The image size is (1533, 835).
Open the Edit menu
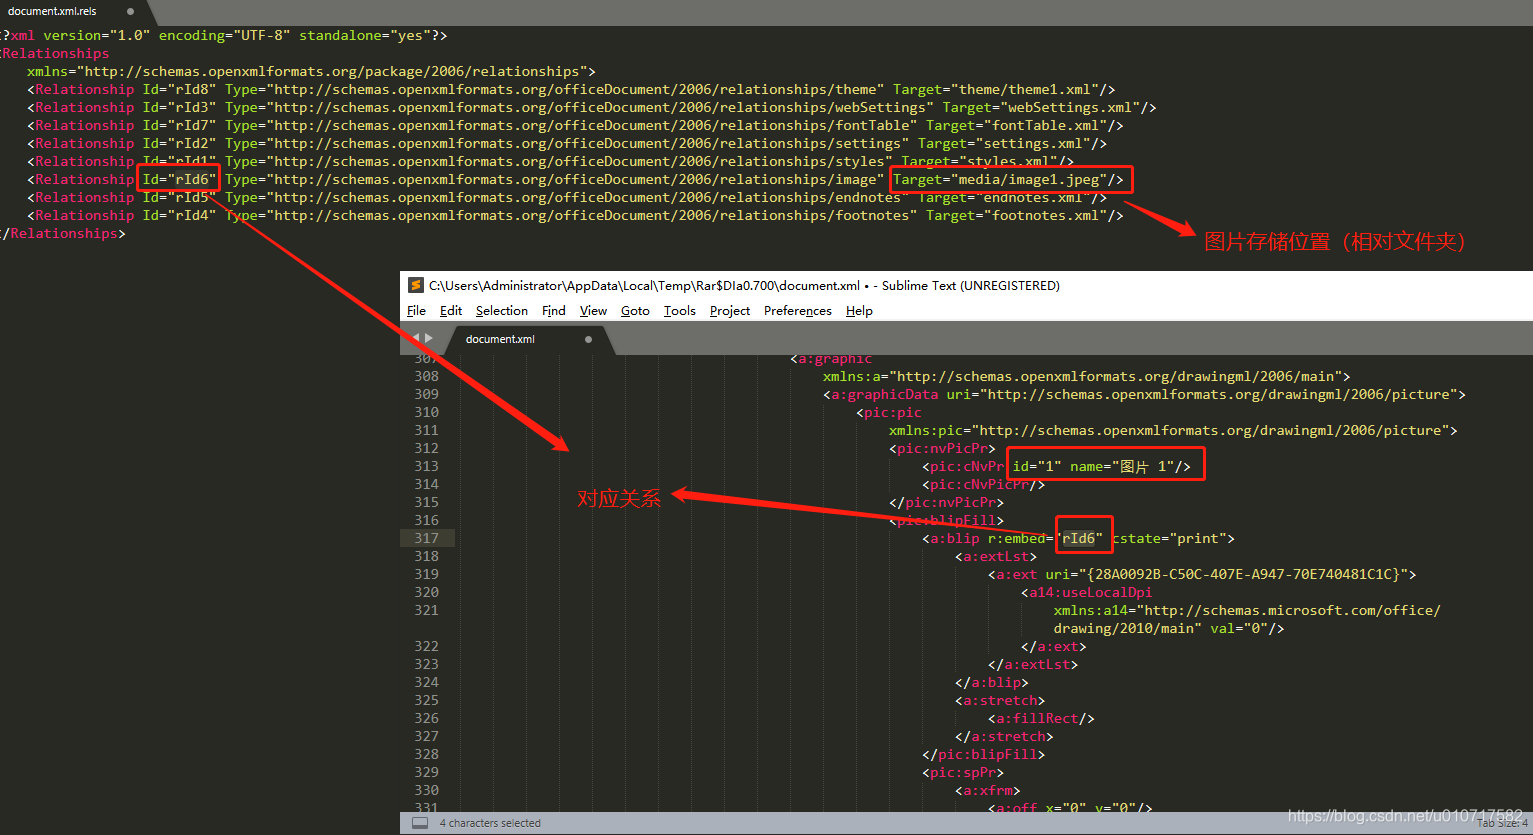451,311
